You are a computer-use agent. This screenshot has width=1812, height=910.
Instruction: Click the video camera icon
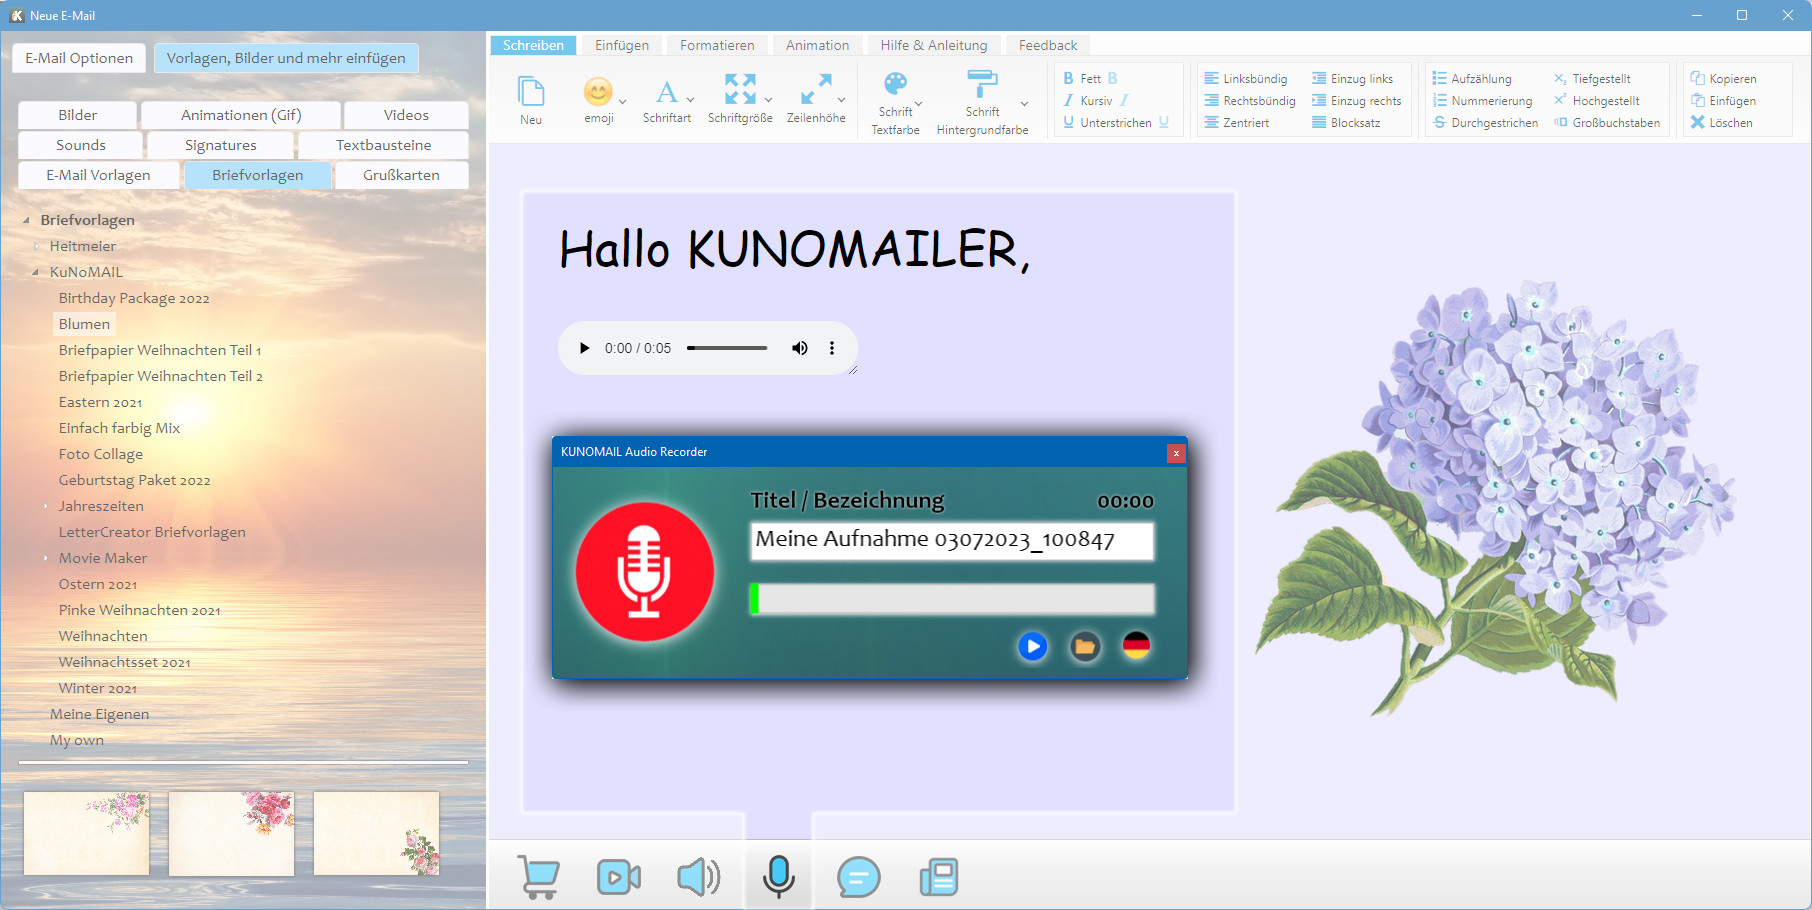click(x=619, y=877)
